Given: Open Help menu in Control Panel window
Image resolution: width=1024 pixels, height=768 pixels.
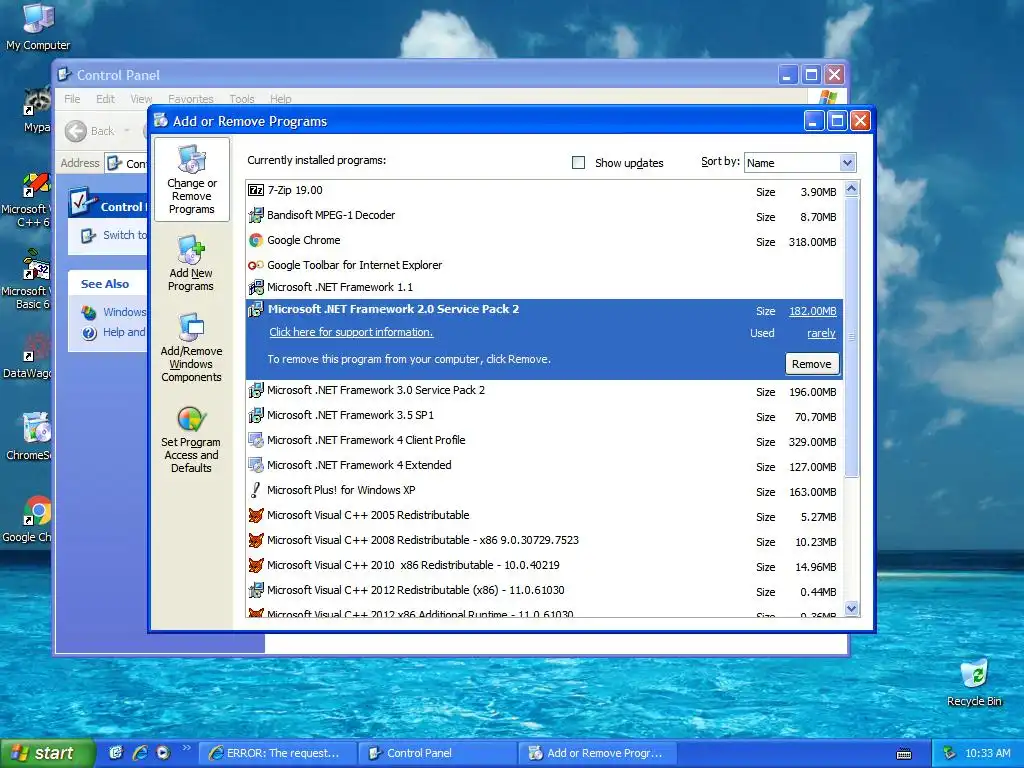Looking at the screenshot, I should (281, 99).
